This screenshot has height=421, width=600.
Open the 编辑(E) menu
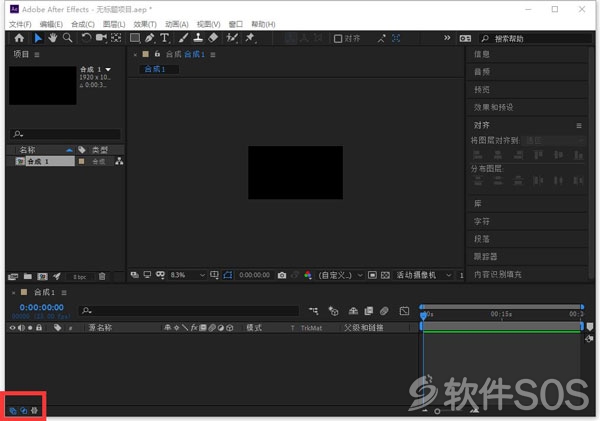[x=51, y=24]
